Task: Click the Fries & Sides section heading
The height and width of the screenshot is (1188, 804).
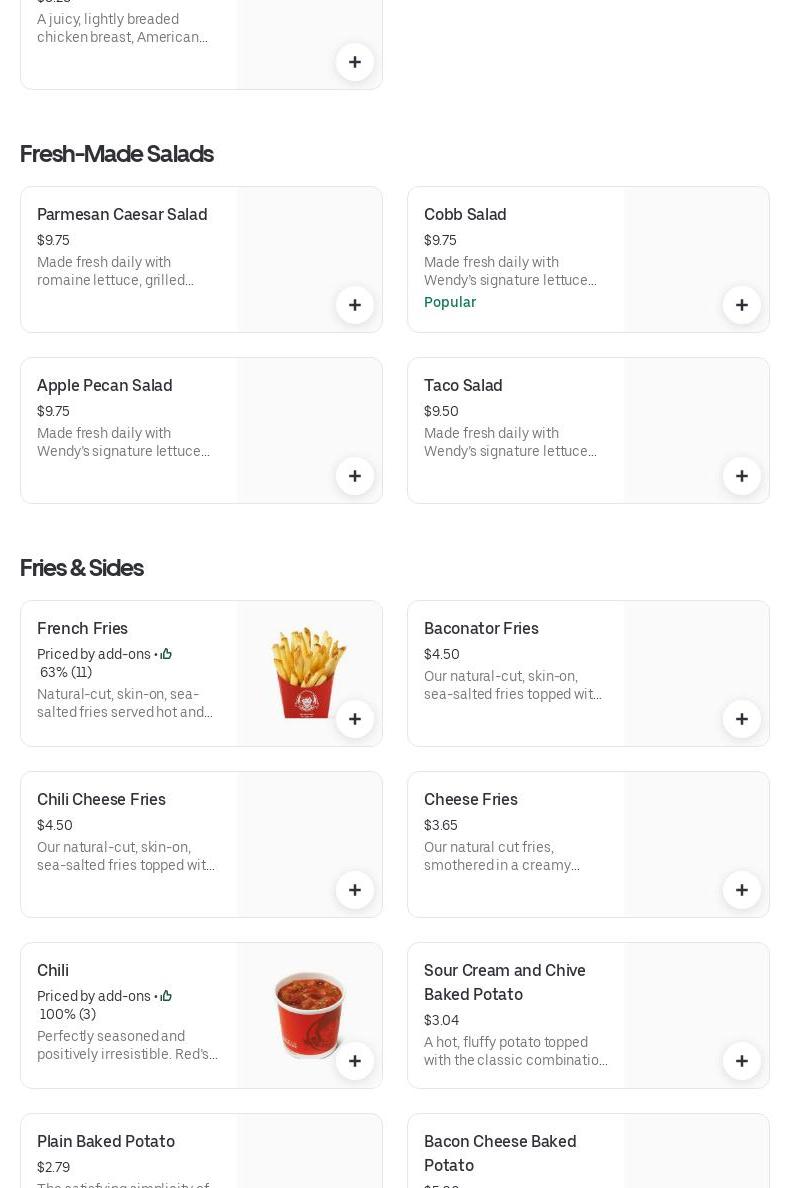Action: [x=82, y=568]
